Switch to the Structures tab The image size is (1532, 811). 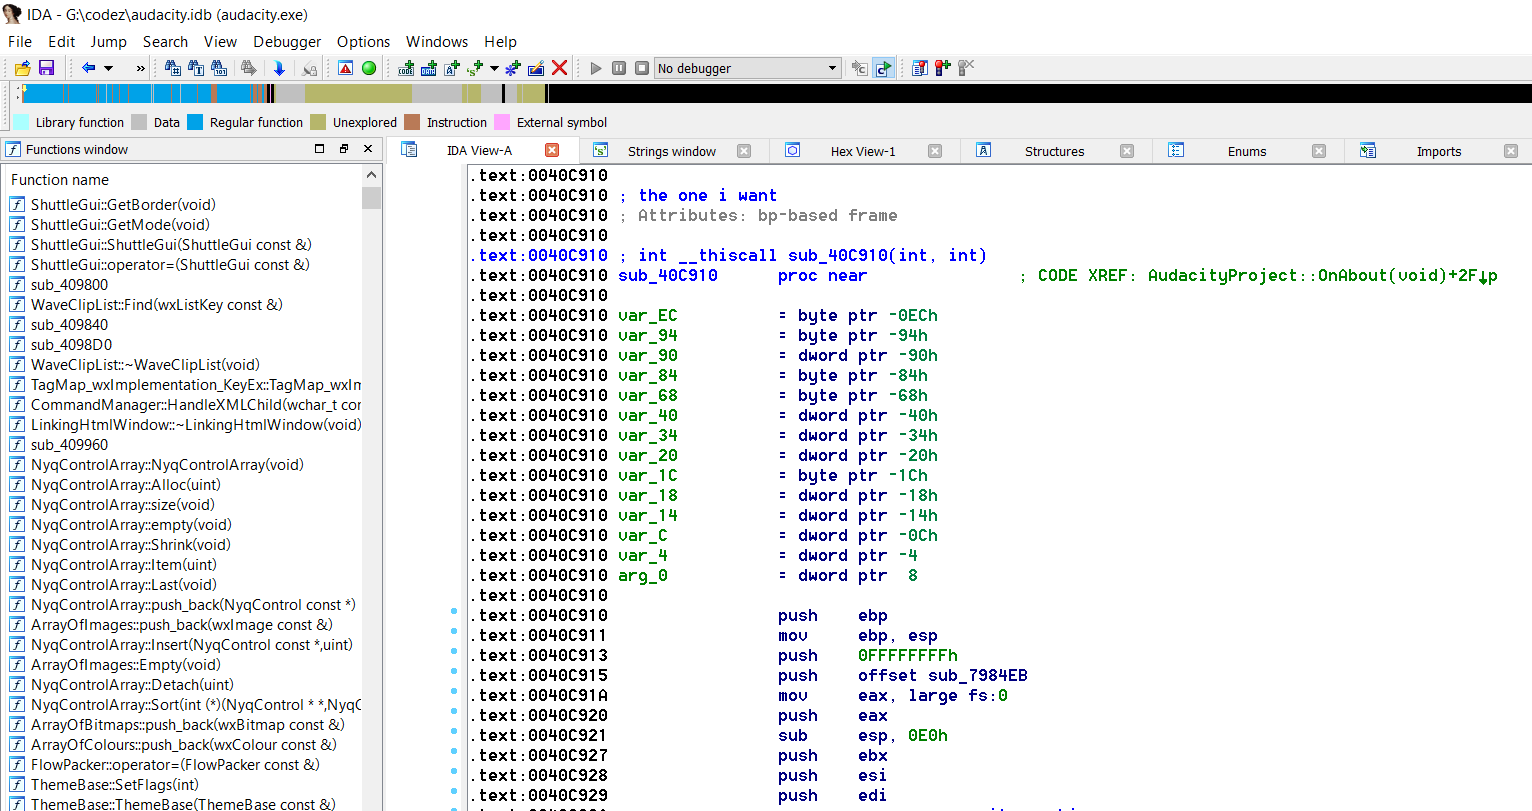pos(1055,151)
